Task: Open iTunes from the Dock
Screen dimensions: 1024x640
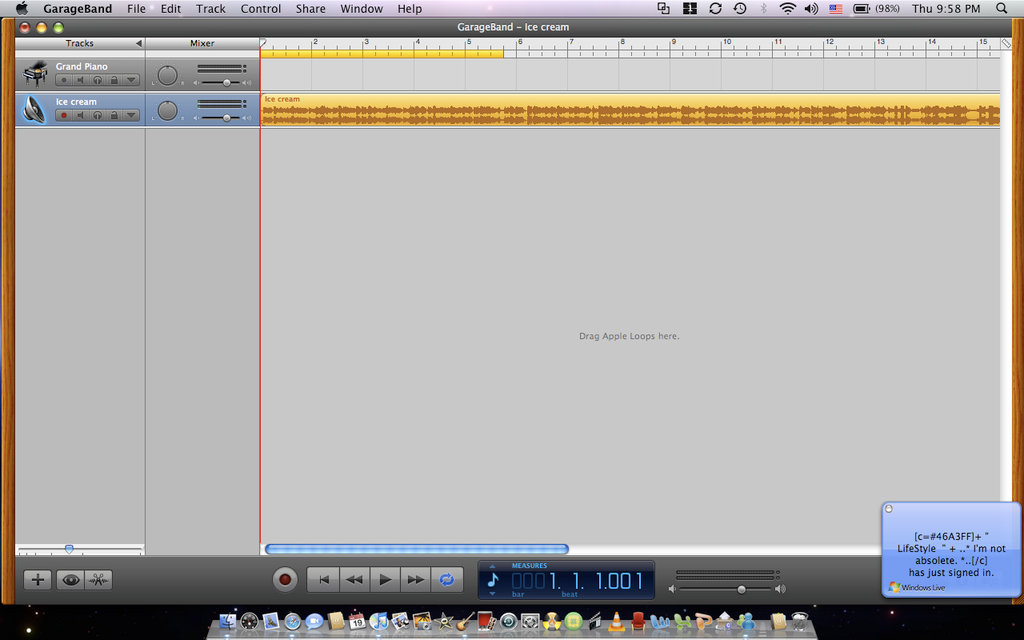Action: point(378,621)
